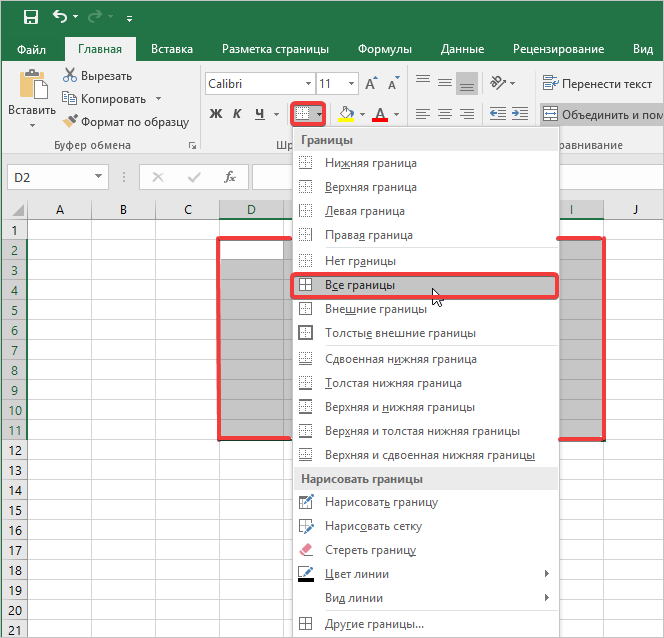Click the Undo arrow icon

[60, 17]
